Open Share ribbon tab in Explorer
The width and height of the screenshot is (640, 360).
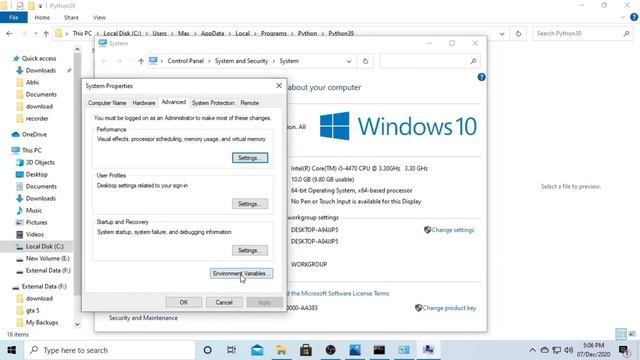(x=71, y=18)
